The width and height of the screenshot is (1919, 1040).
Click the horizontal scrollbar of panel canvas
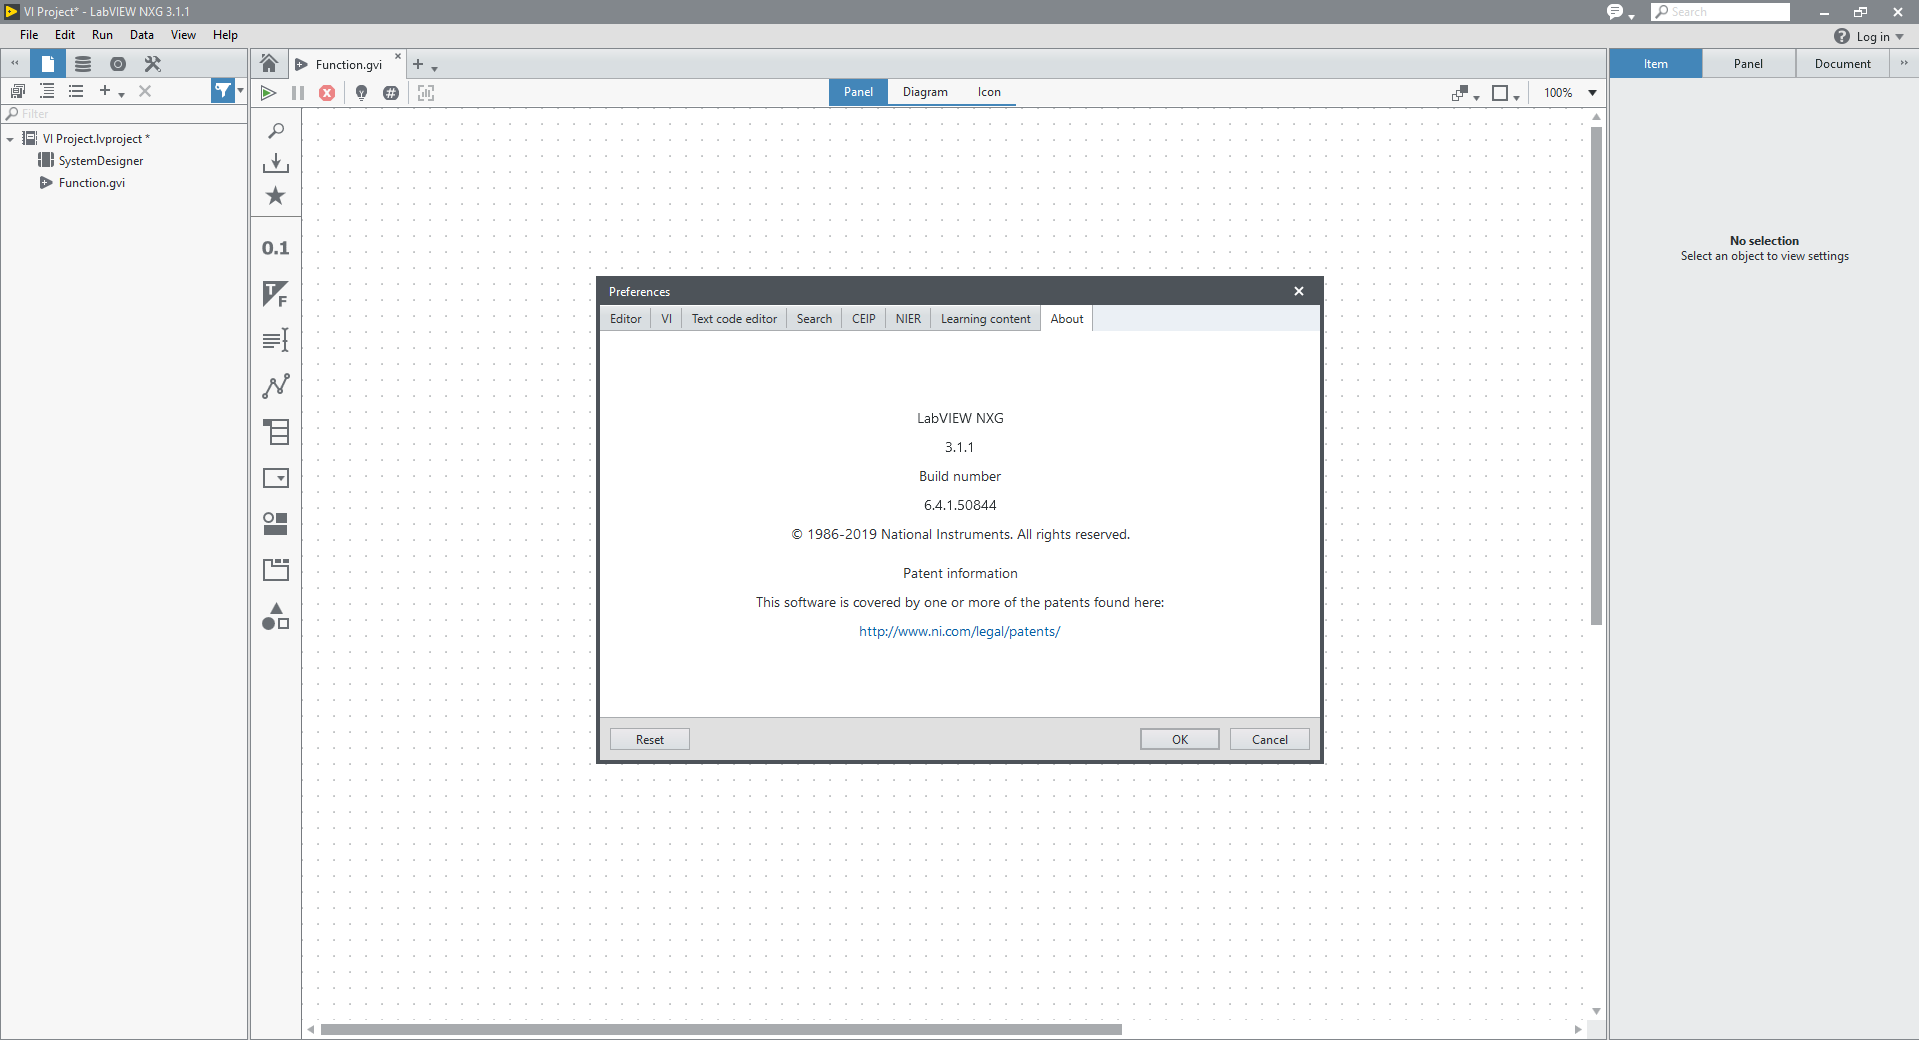pos(720,1029)
